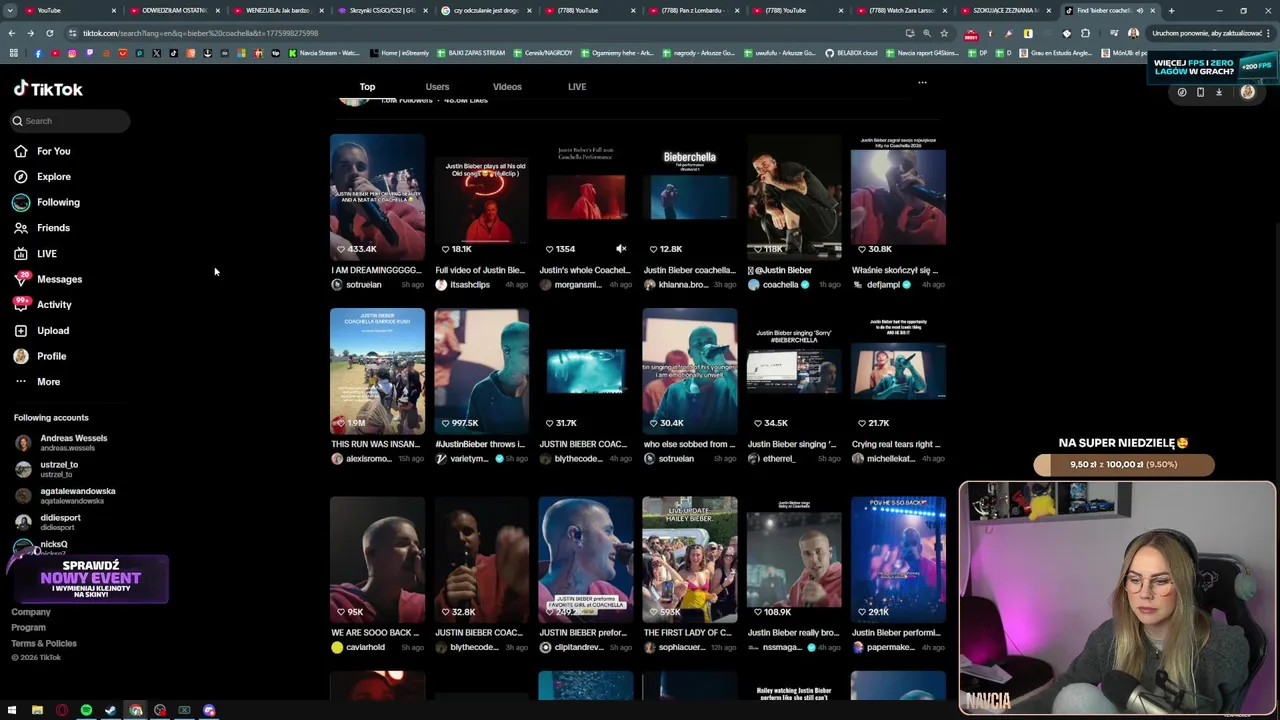
Task: Open Spotify from the taskbar
Action: (x=86, y=710)
